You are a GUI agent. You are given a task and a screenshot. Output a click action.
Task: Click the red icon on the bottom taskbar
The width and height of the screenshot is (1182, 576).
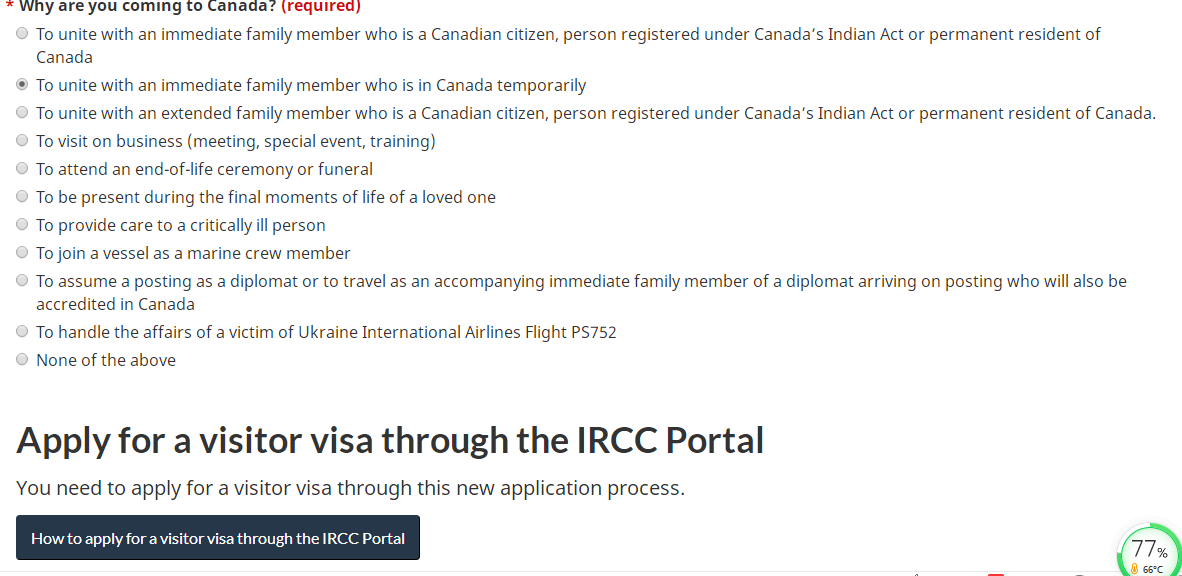click(x=995, y=574)
